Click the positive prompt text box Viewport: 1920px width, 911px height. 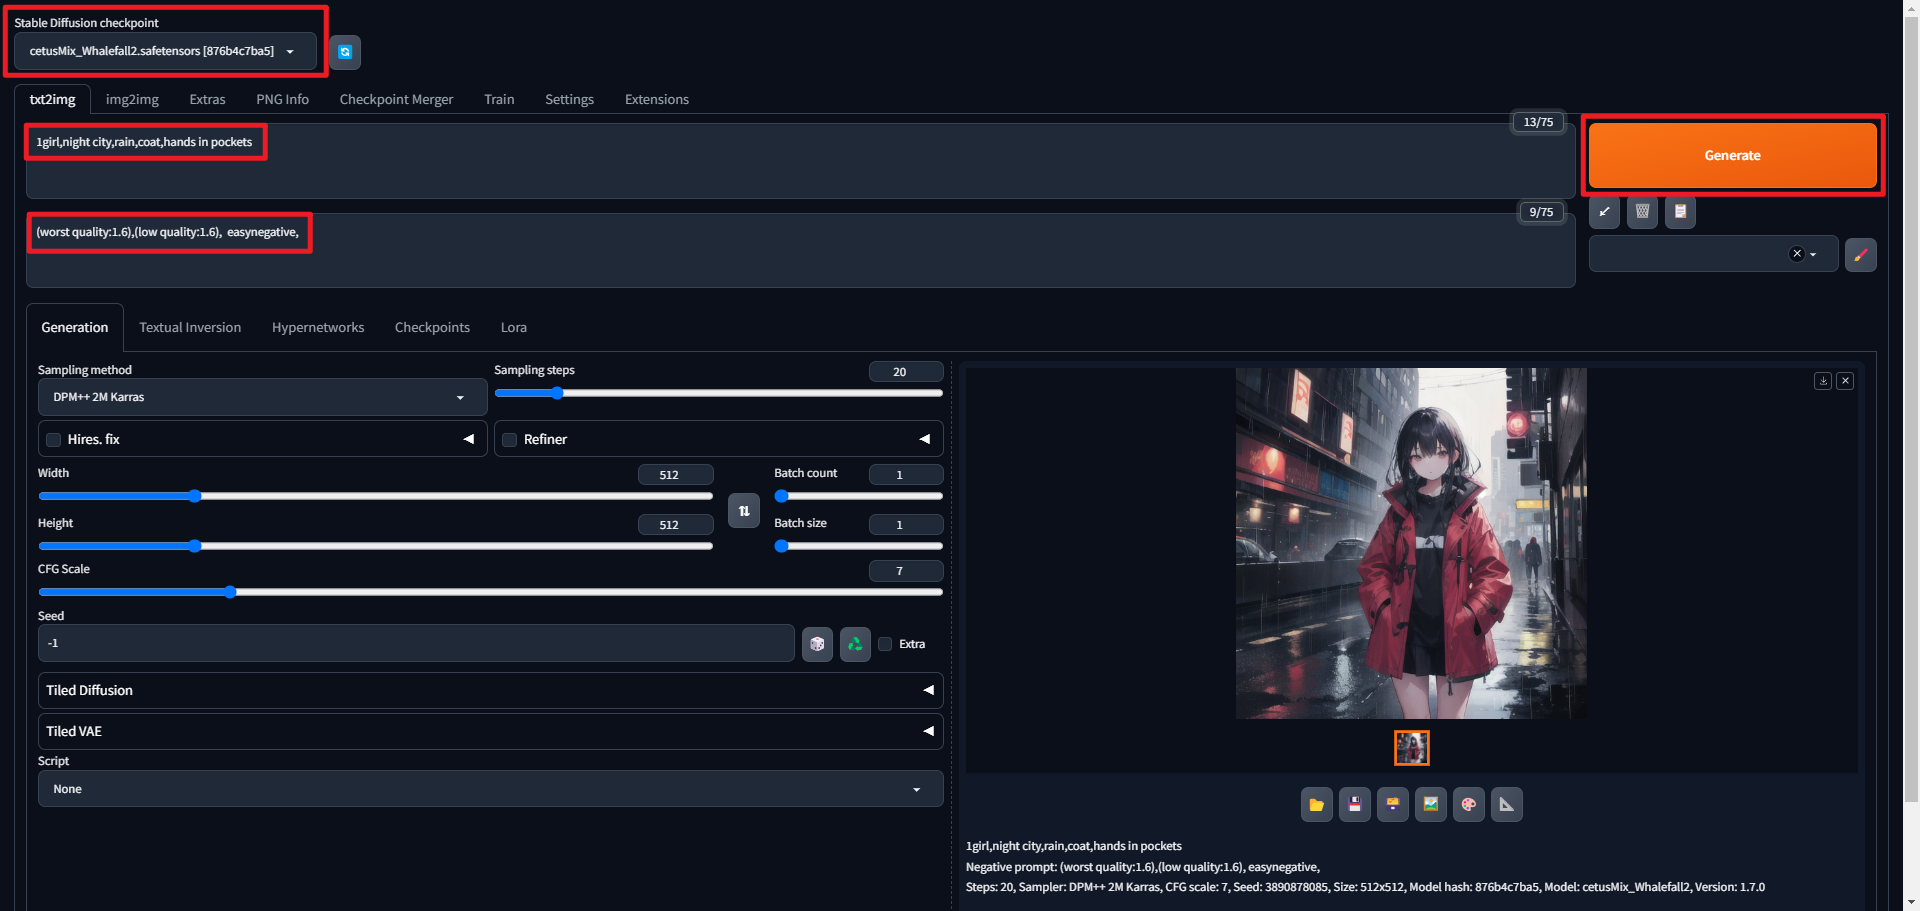tap(800, 160)
